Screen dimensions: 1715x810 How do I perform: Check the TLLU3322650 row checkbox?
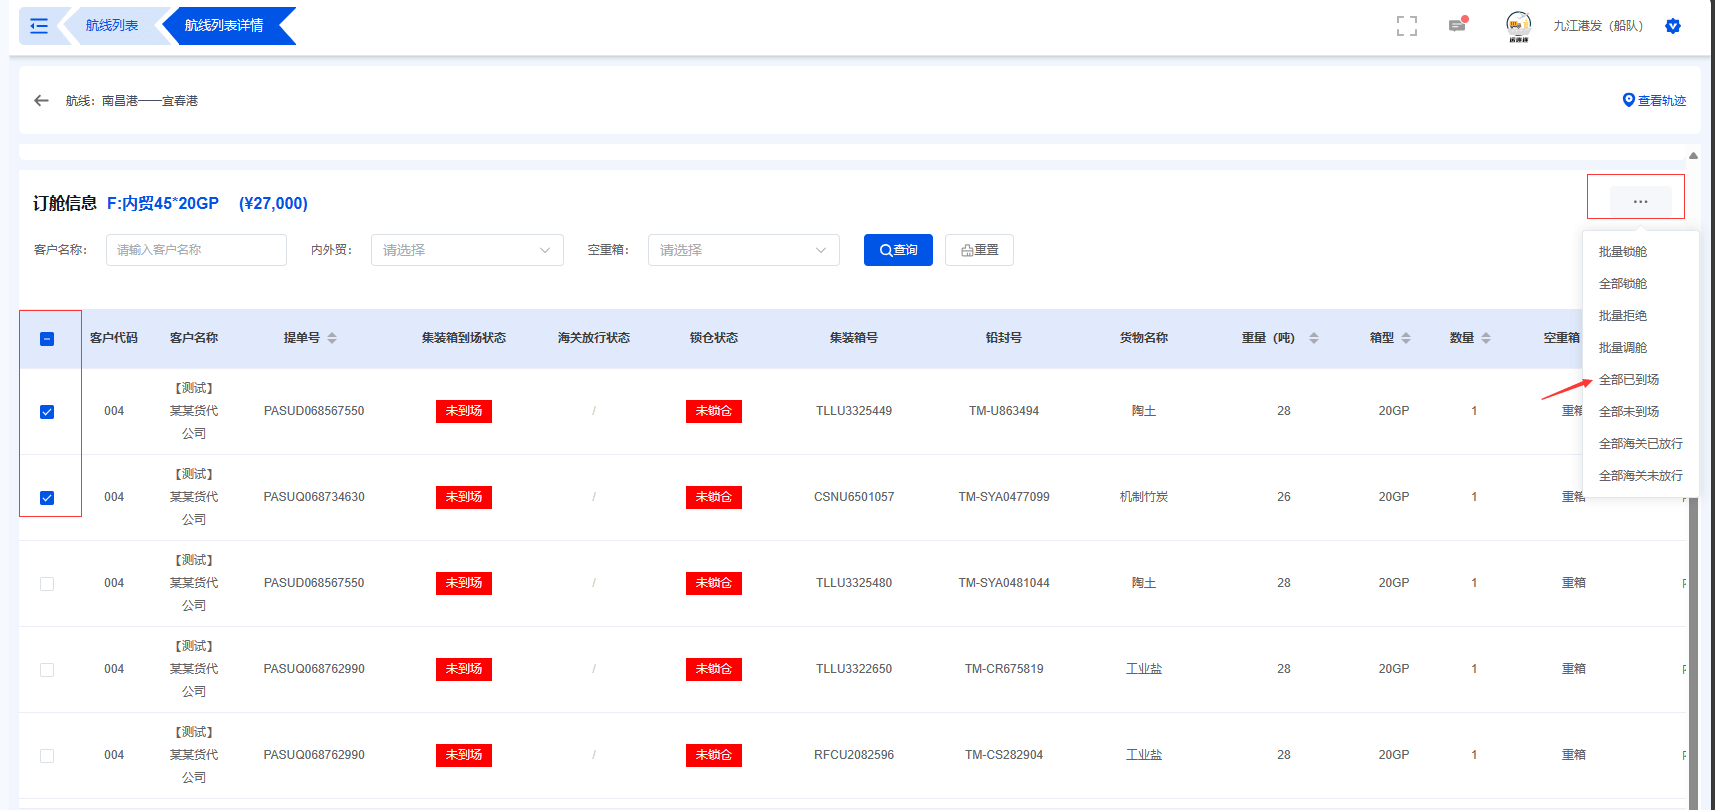pos(47,670)
